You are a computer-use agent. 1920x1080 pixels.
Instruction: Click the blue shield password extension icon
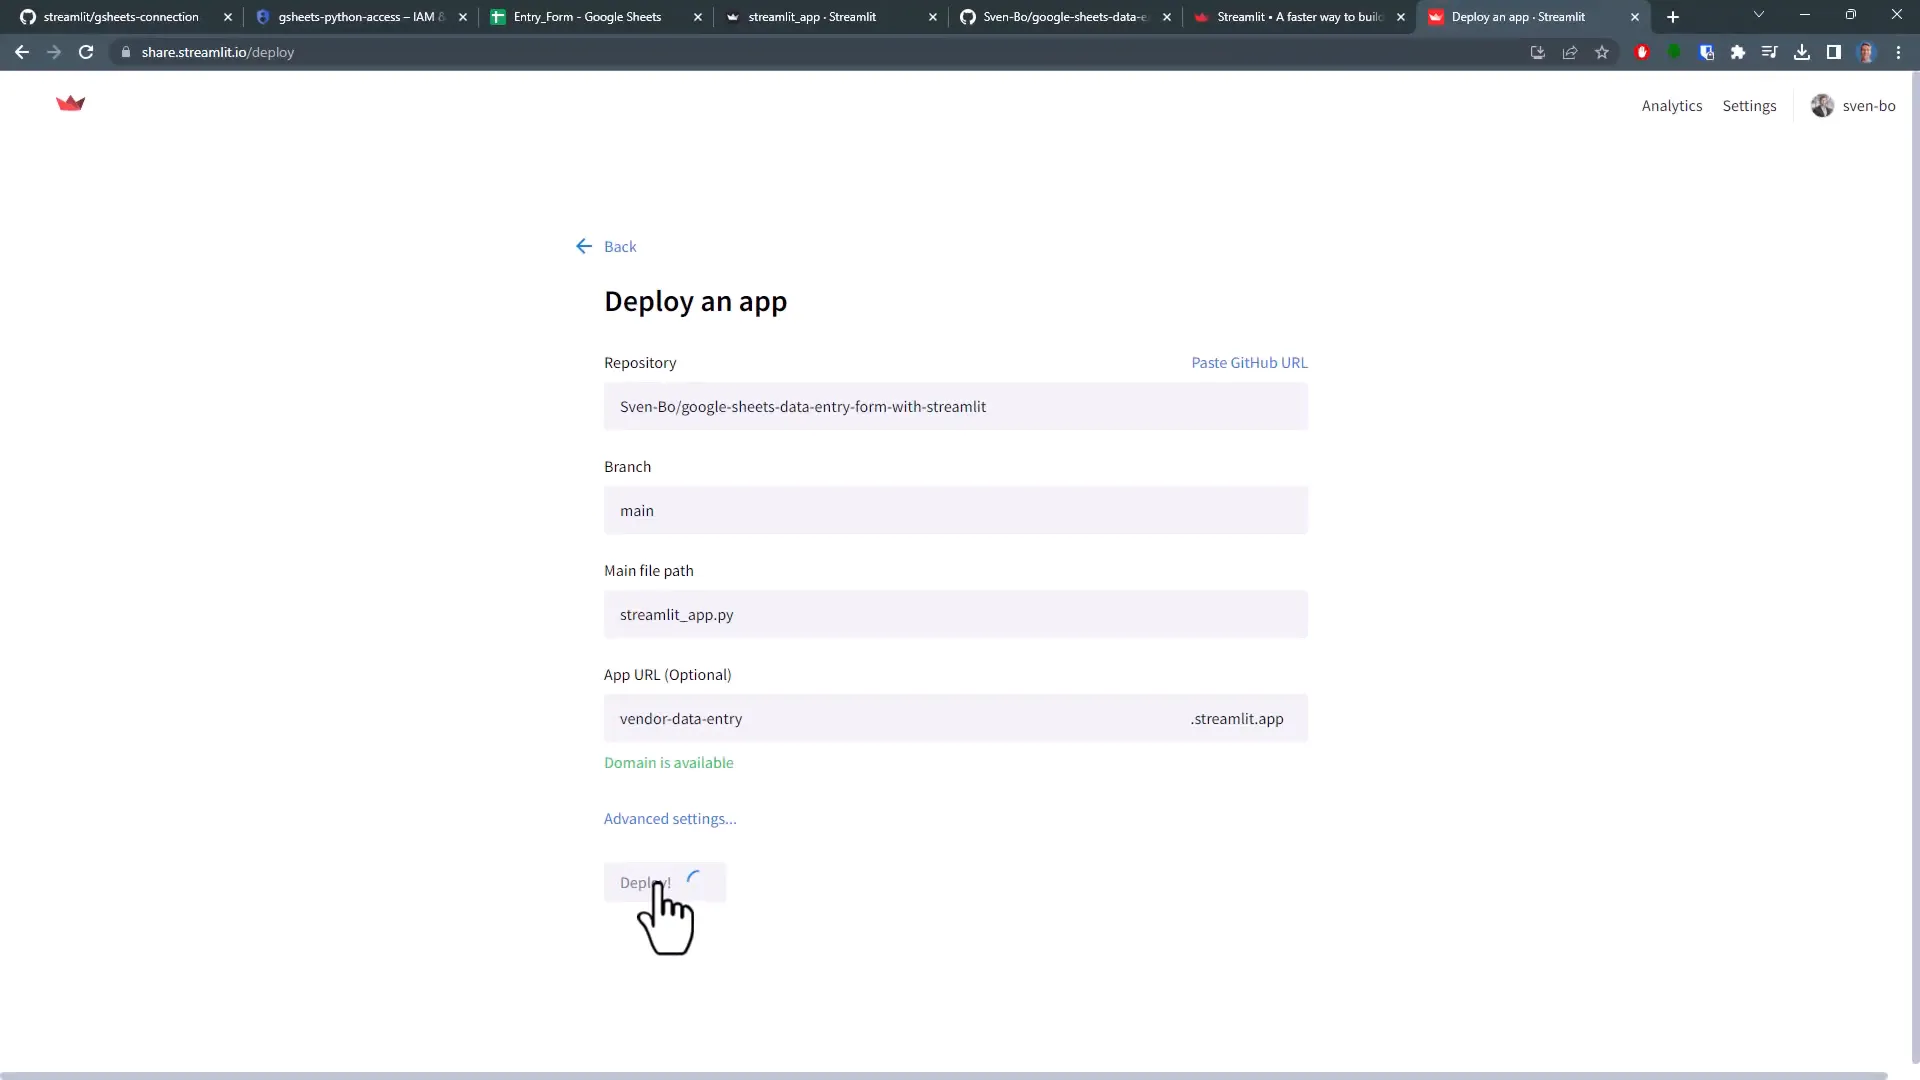1706,52
